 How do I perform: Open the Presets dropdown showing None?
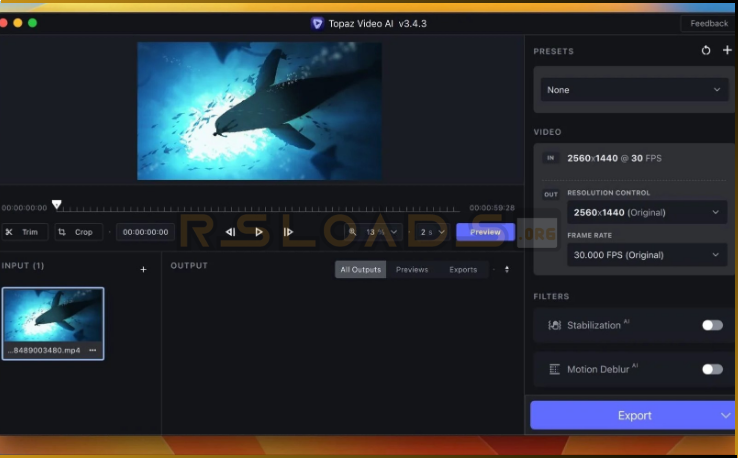(632, 90)
